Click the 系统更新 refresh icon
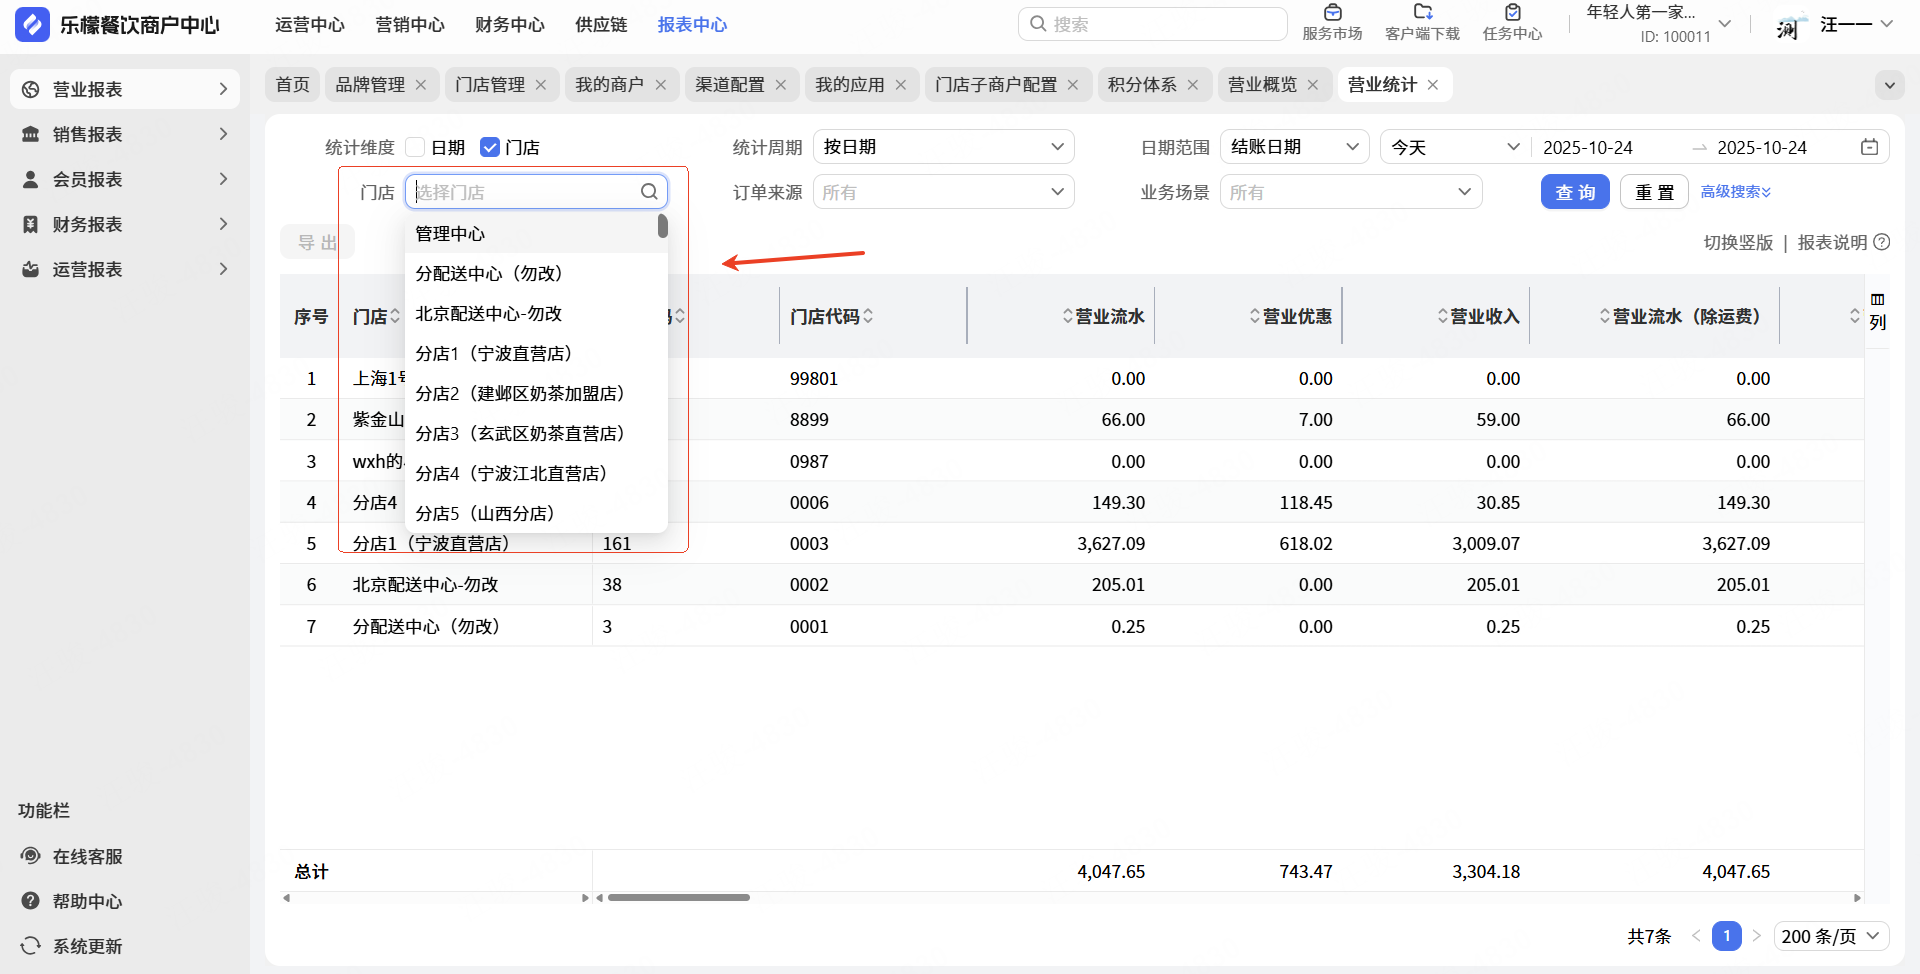 [31, 946]
